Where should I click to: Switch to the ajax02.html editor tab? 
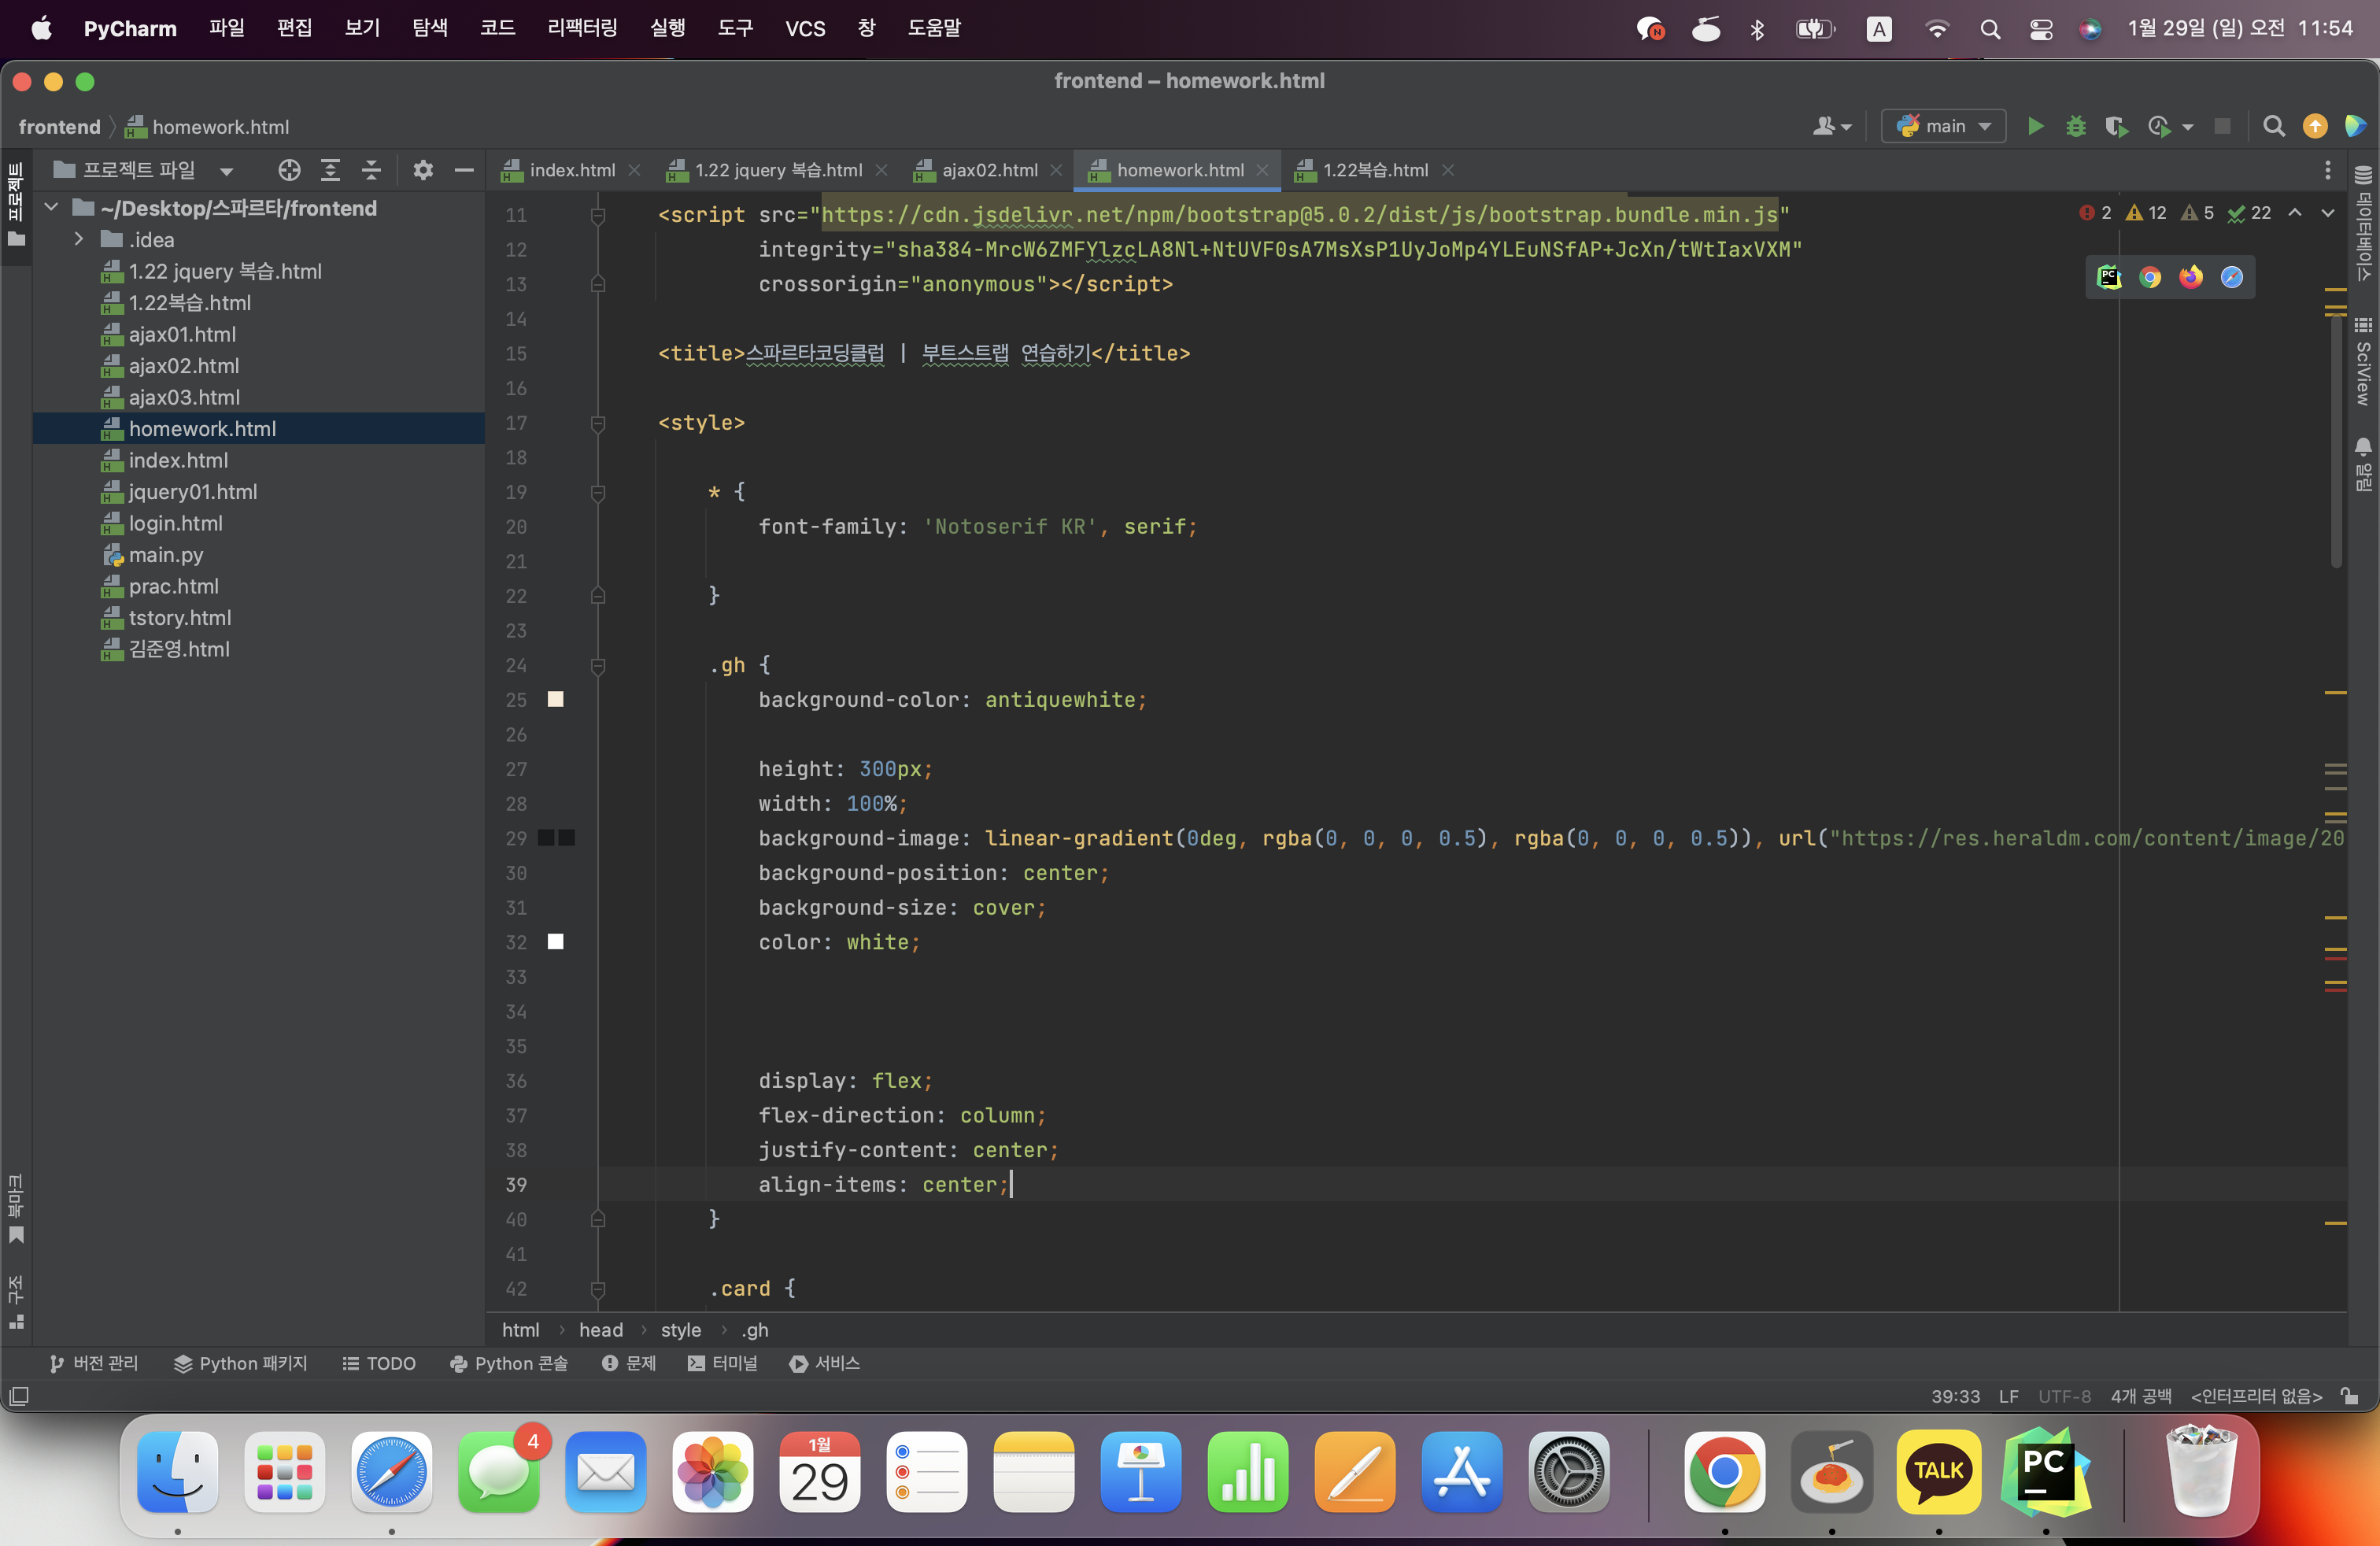(x=989, y=170)
